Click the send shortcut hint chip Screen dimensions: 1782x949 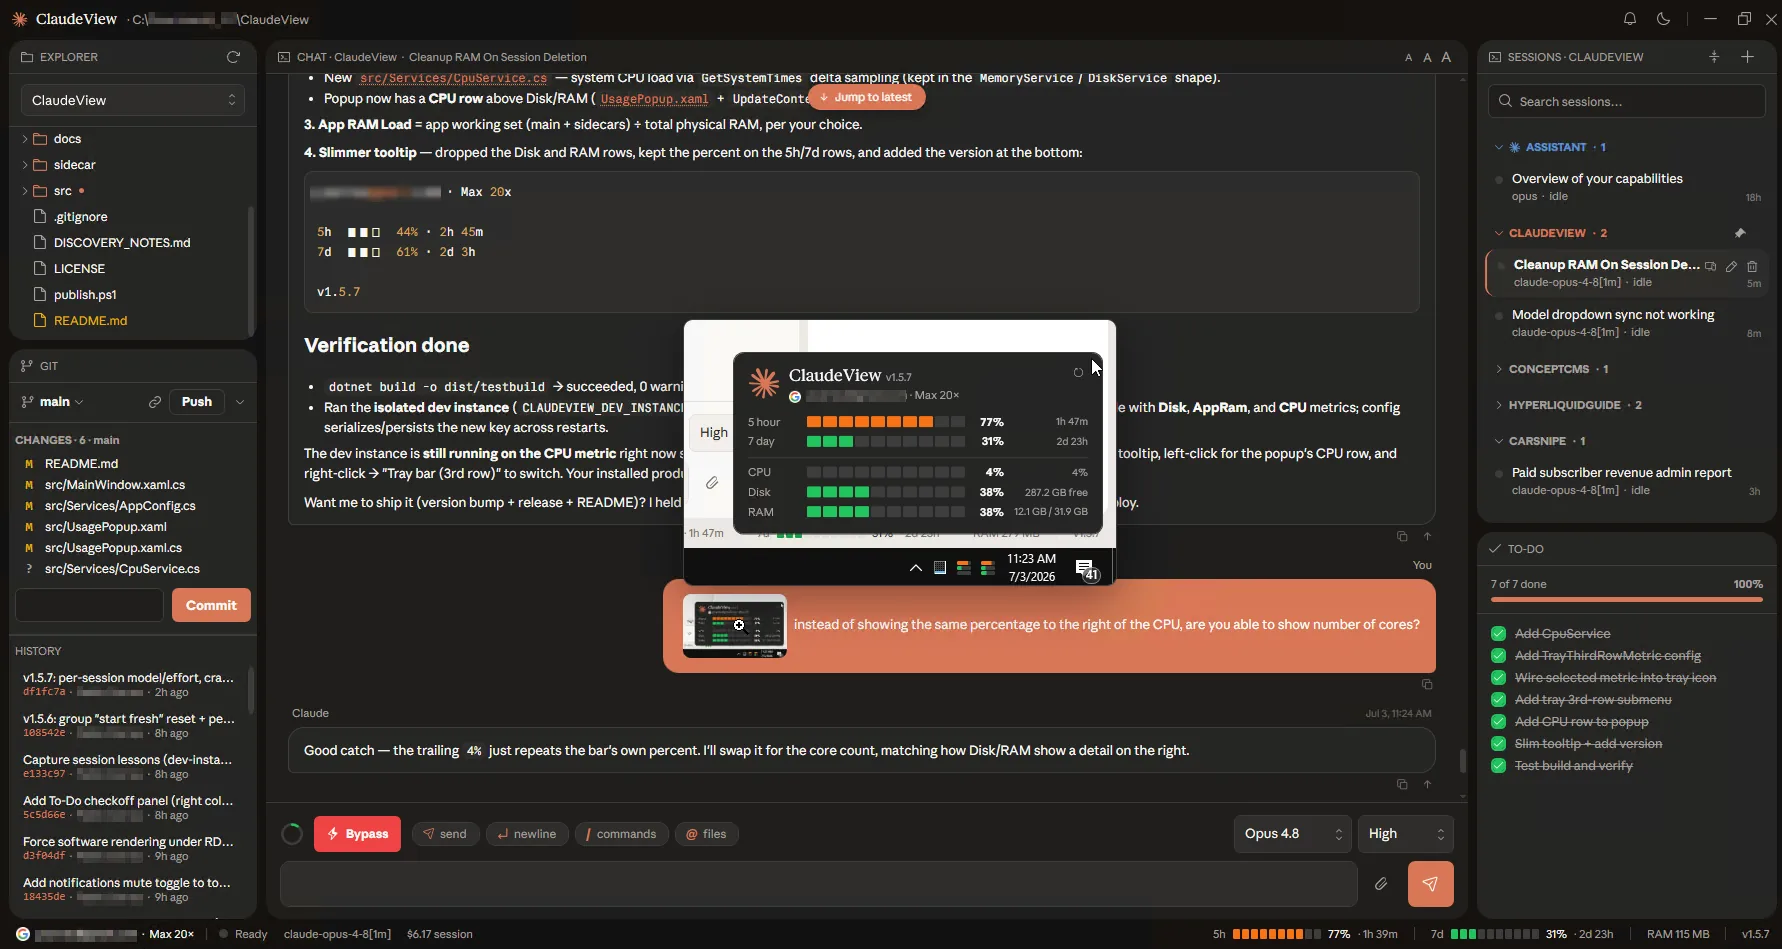(x=446, y=834)
